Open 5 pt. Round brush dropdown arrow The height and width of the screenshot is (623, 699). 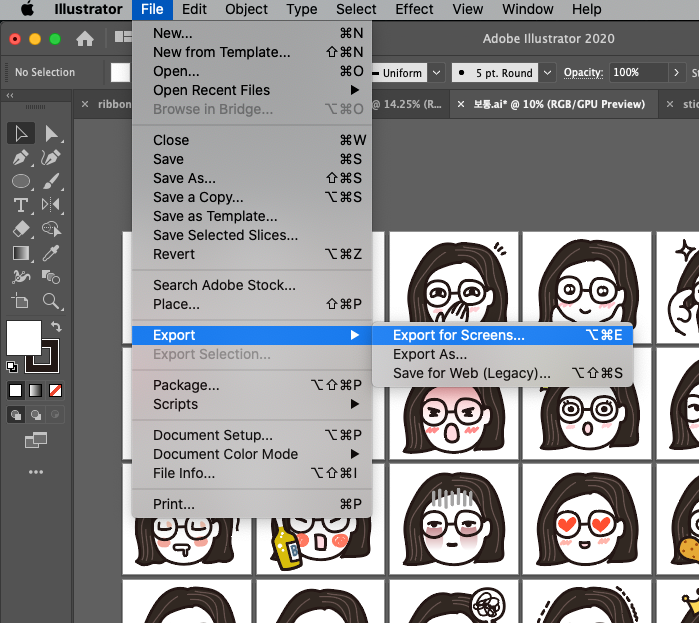click(x=547, y=73)
